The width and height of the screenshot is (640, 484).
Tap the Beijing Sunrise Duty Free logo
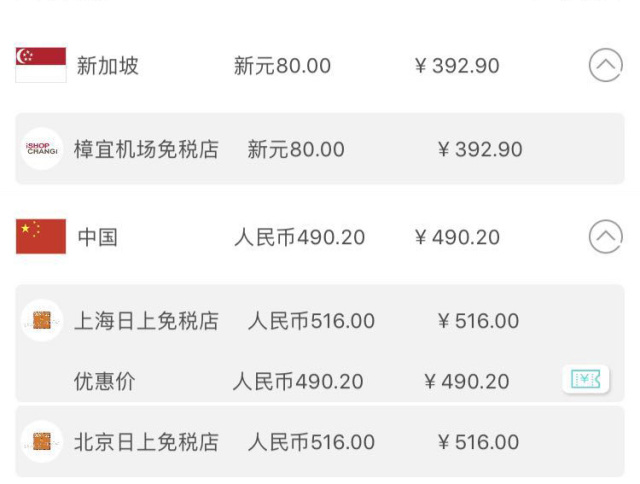(42, 442)
